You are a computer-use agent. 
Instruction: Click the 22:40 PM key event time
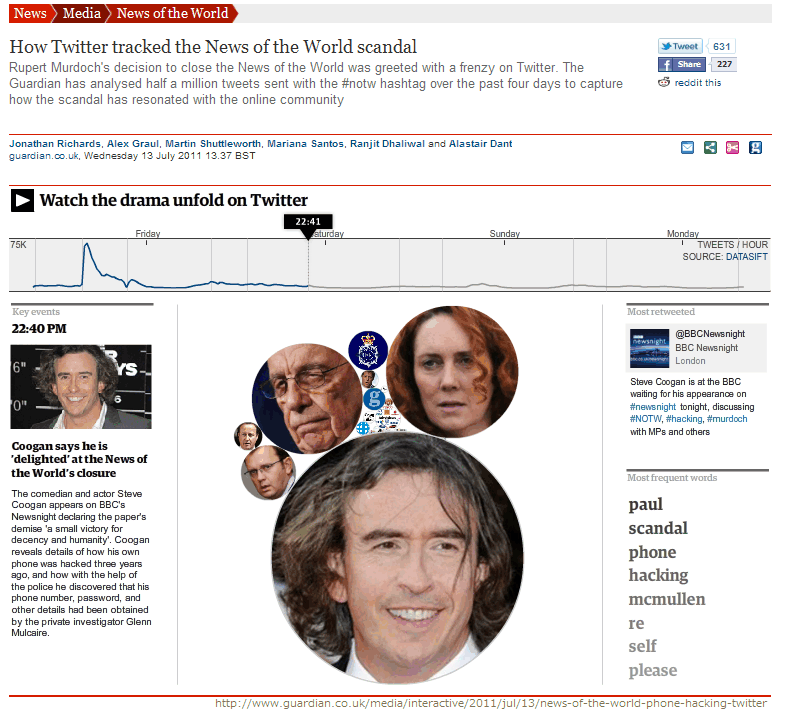[39, 329]
